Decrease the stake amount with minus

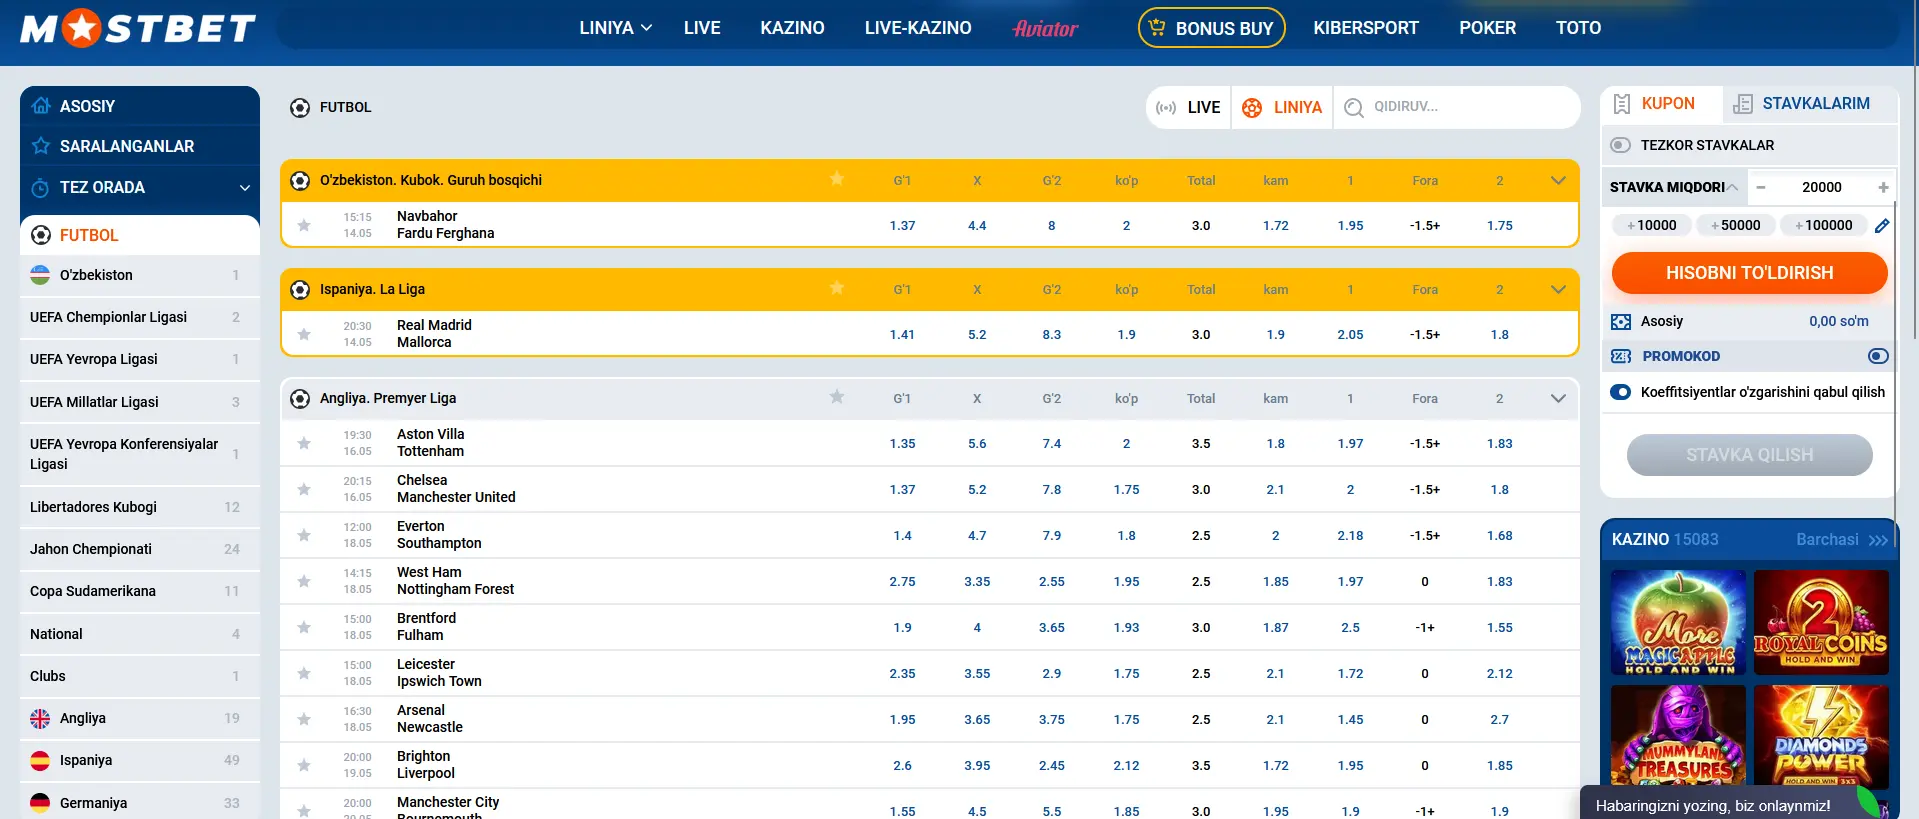point(1761,187)
